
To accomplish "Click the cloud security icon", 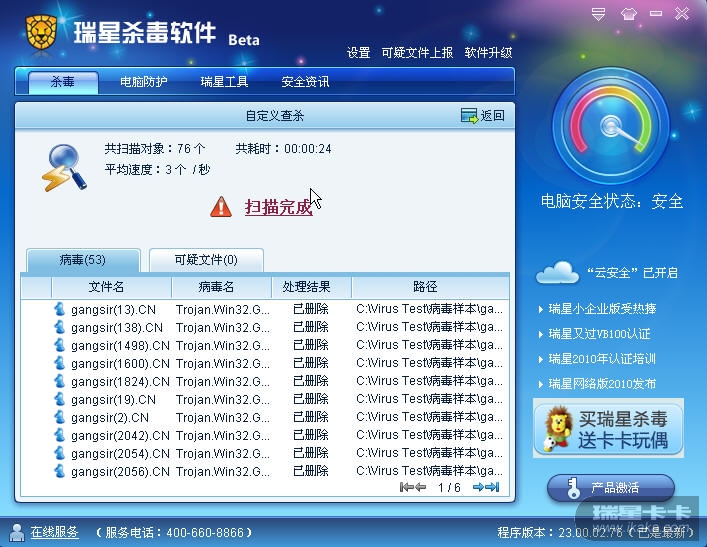I will click(x=557, y=272).
